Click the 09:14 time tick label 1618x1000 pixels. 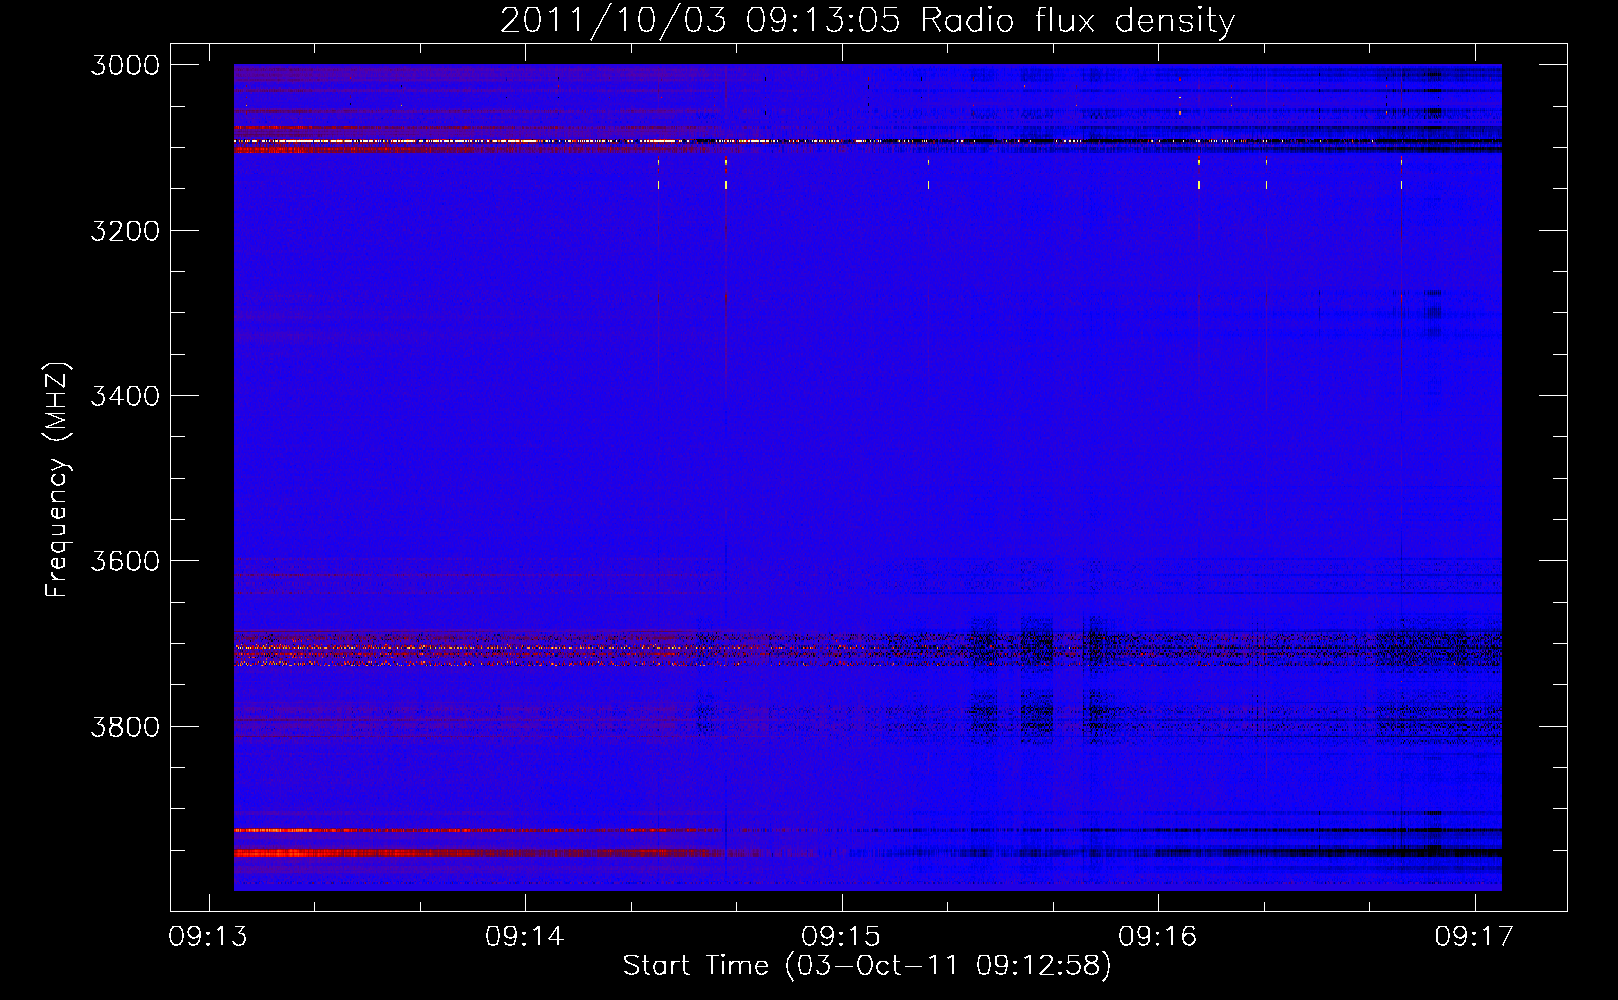(525, 937)
